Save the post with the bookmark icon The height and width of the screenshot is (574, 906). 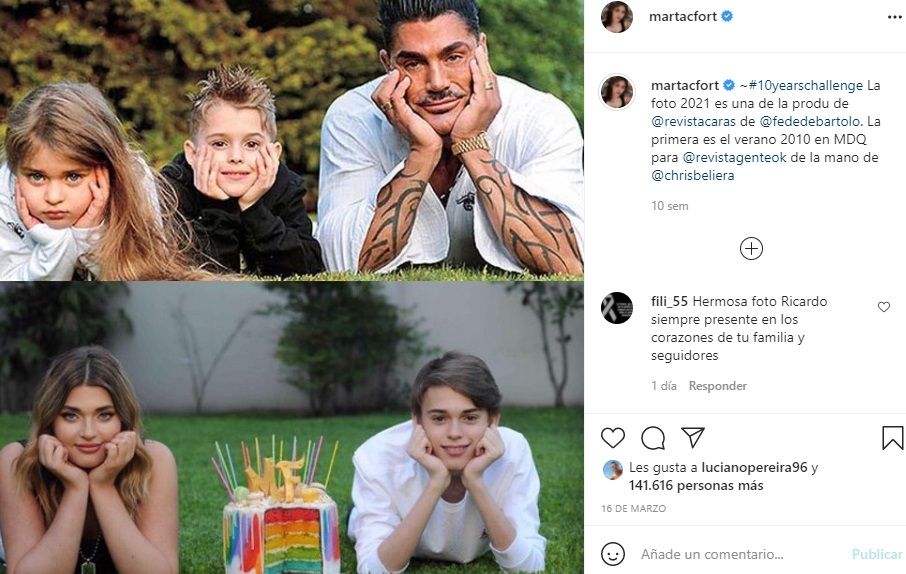892,438
